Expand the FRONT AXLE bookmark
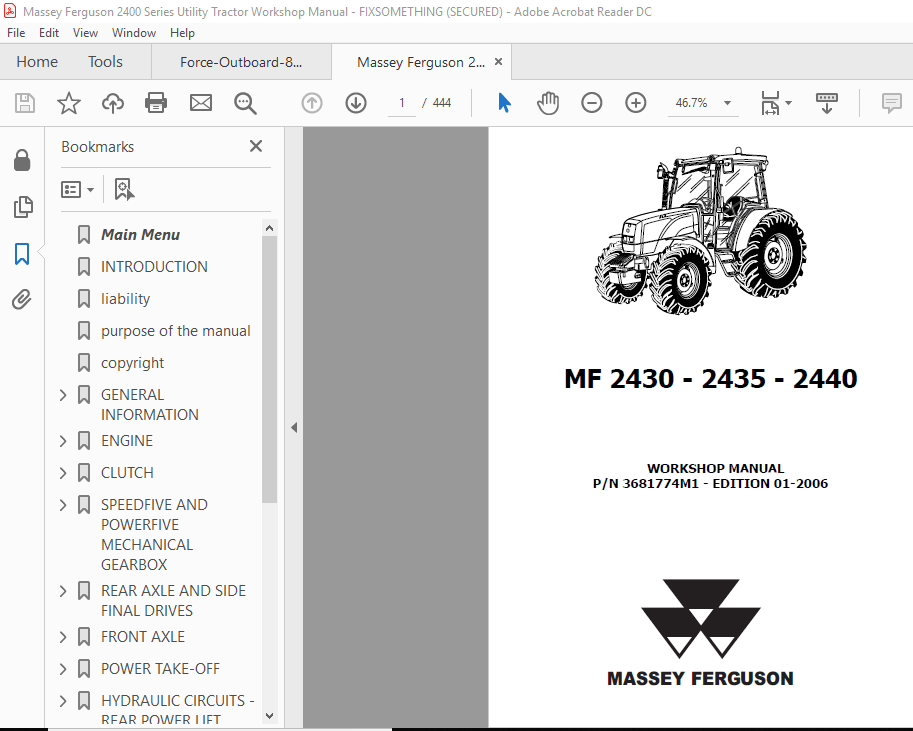The height and width of the screenshot is (731, 913). pyautogui.click(x=63, y=637)
